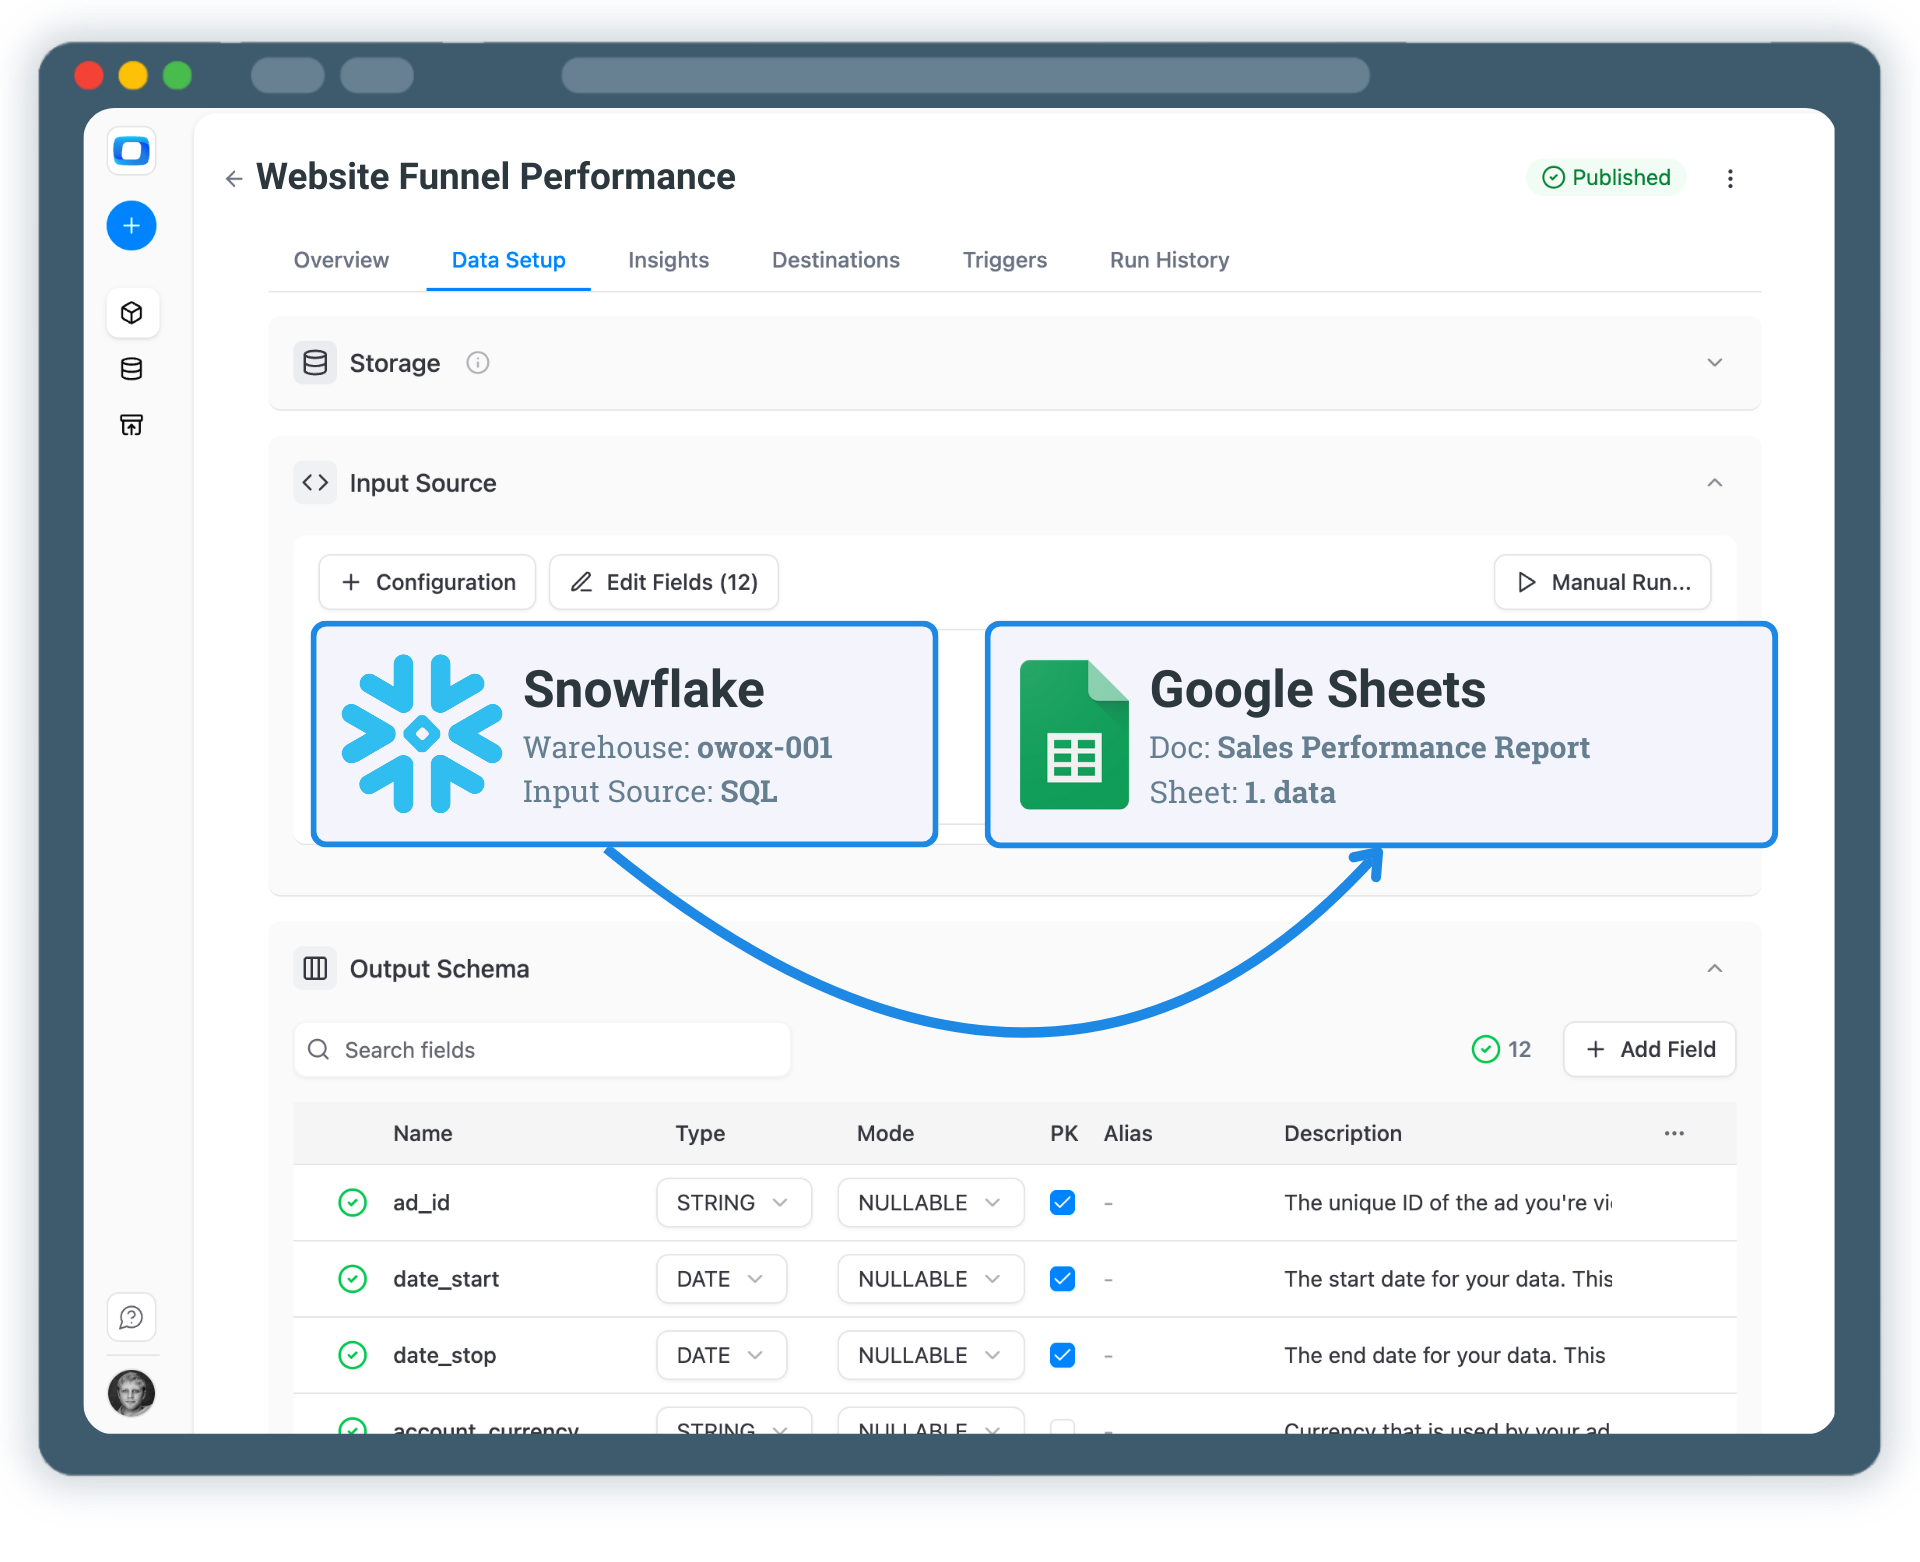The image size is (1920, 1562).
Task: Collapse the Input Source section
Action: click(1714, 482)
